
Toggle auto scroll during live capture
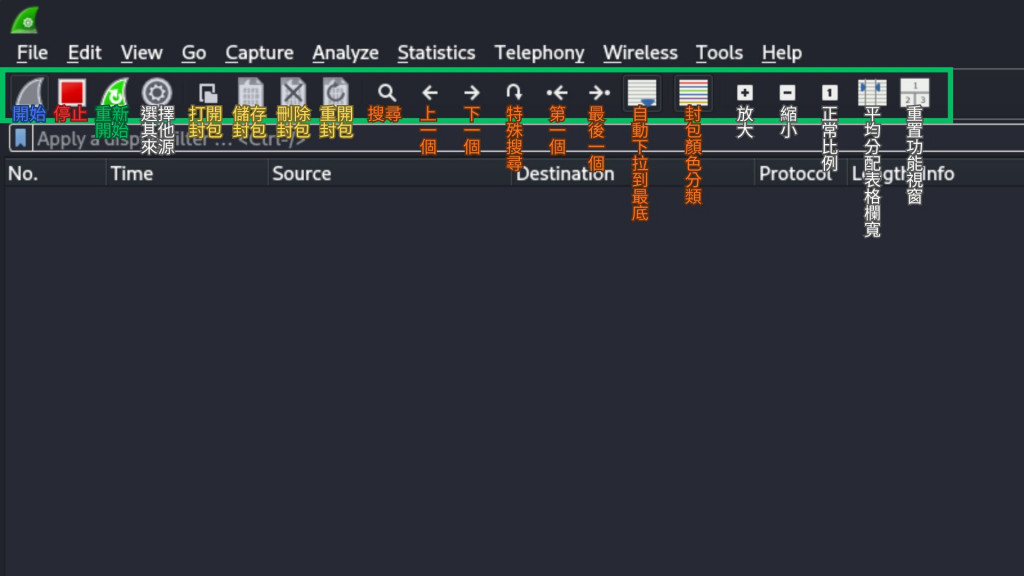(x=641, y=93)
